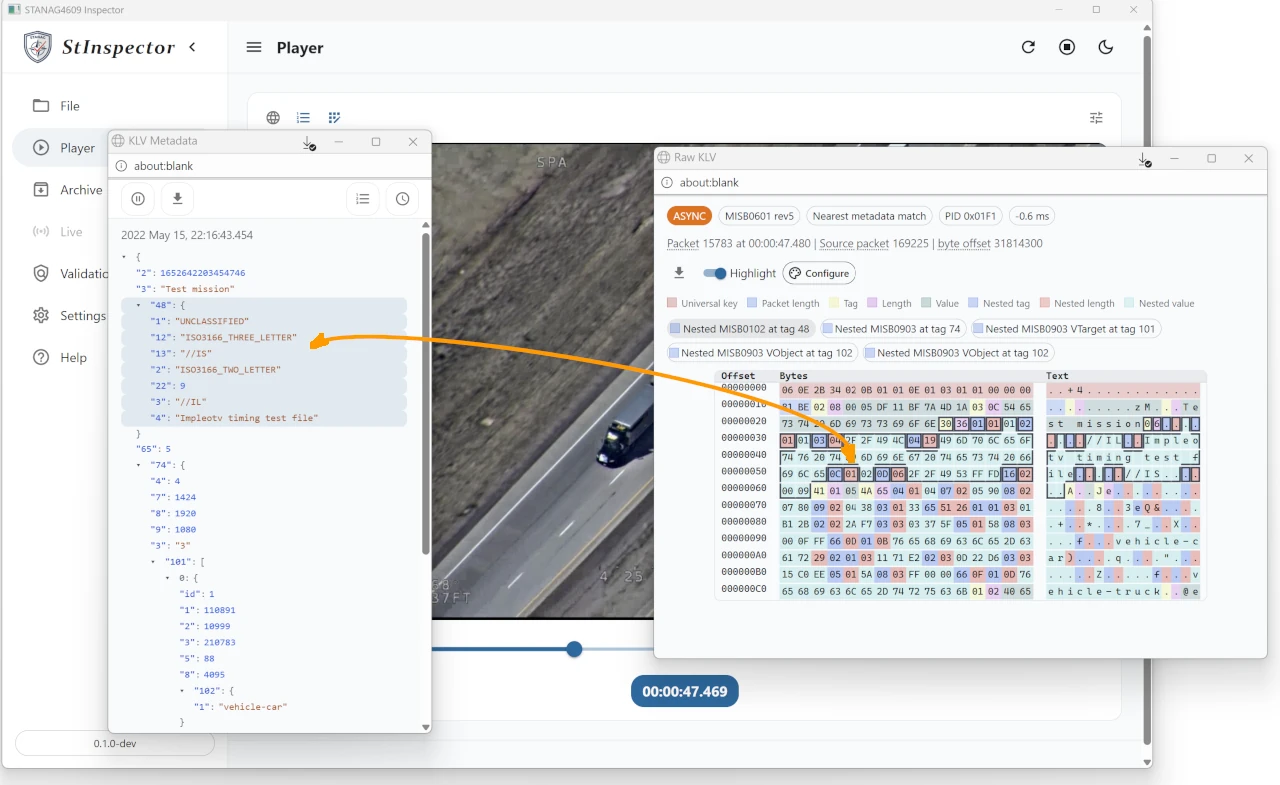The height and width of the screenshot is (785, 1280).
Task: Click the refresh icon in Player header
Action: (x=1028, y=47)
